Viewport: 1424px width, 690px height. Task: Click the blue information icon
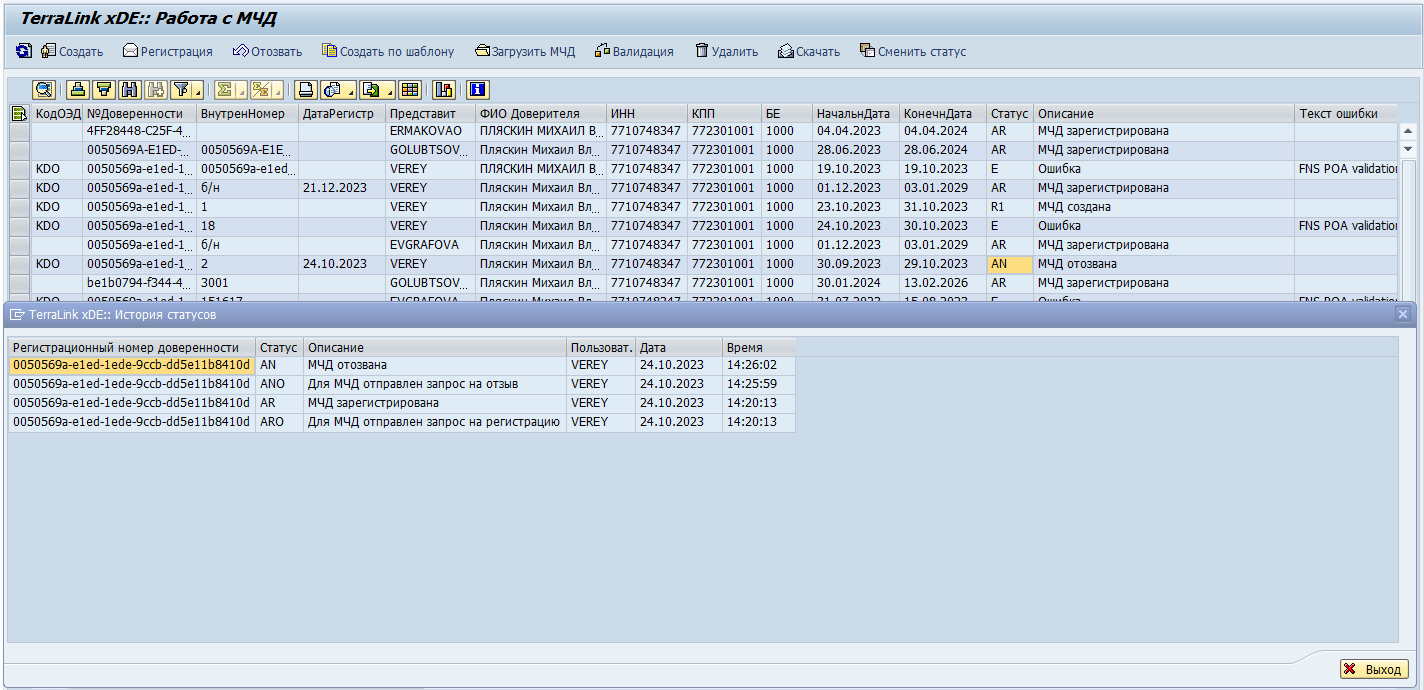pyautogui.click(x=477, y=90)
